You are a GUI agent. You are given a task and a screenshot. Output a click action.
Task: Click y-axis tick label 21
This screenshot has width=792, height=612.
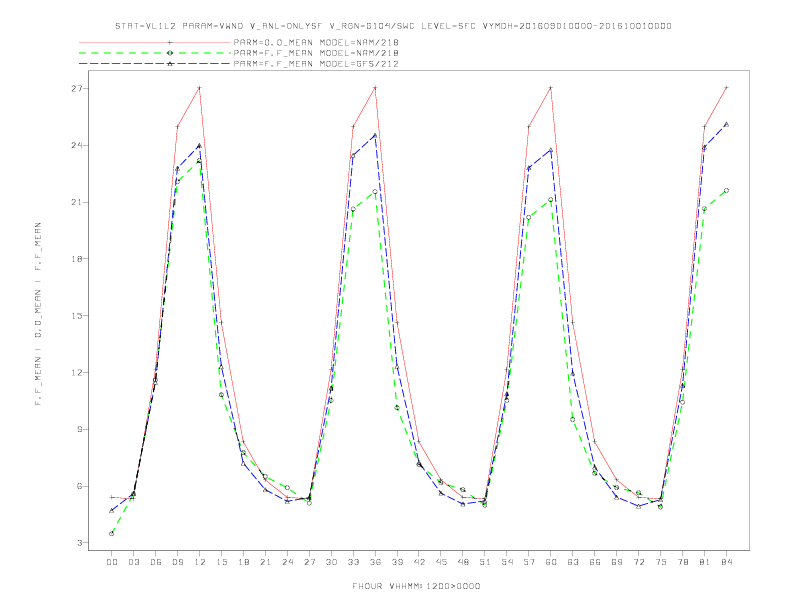[79, 202]
